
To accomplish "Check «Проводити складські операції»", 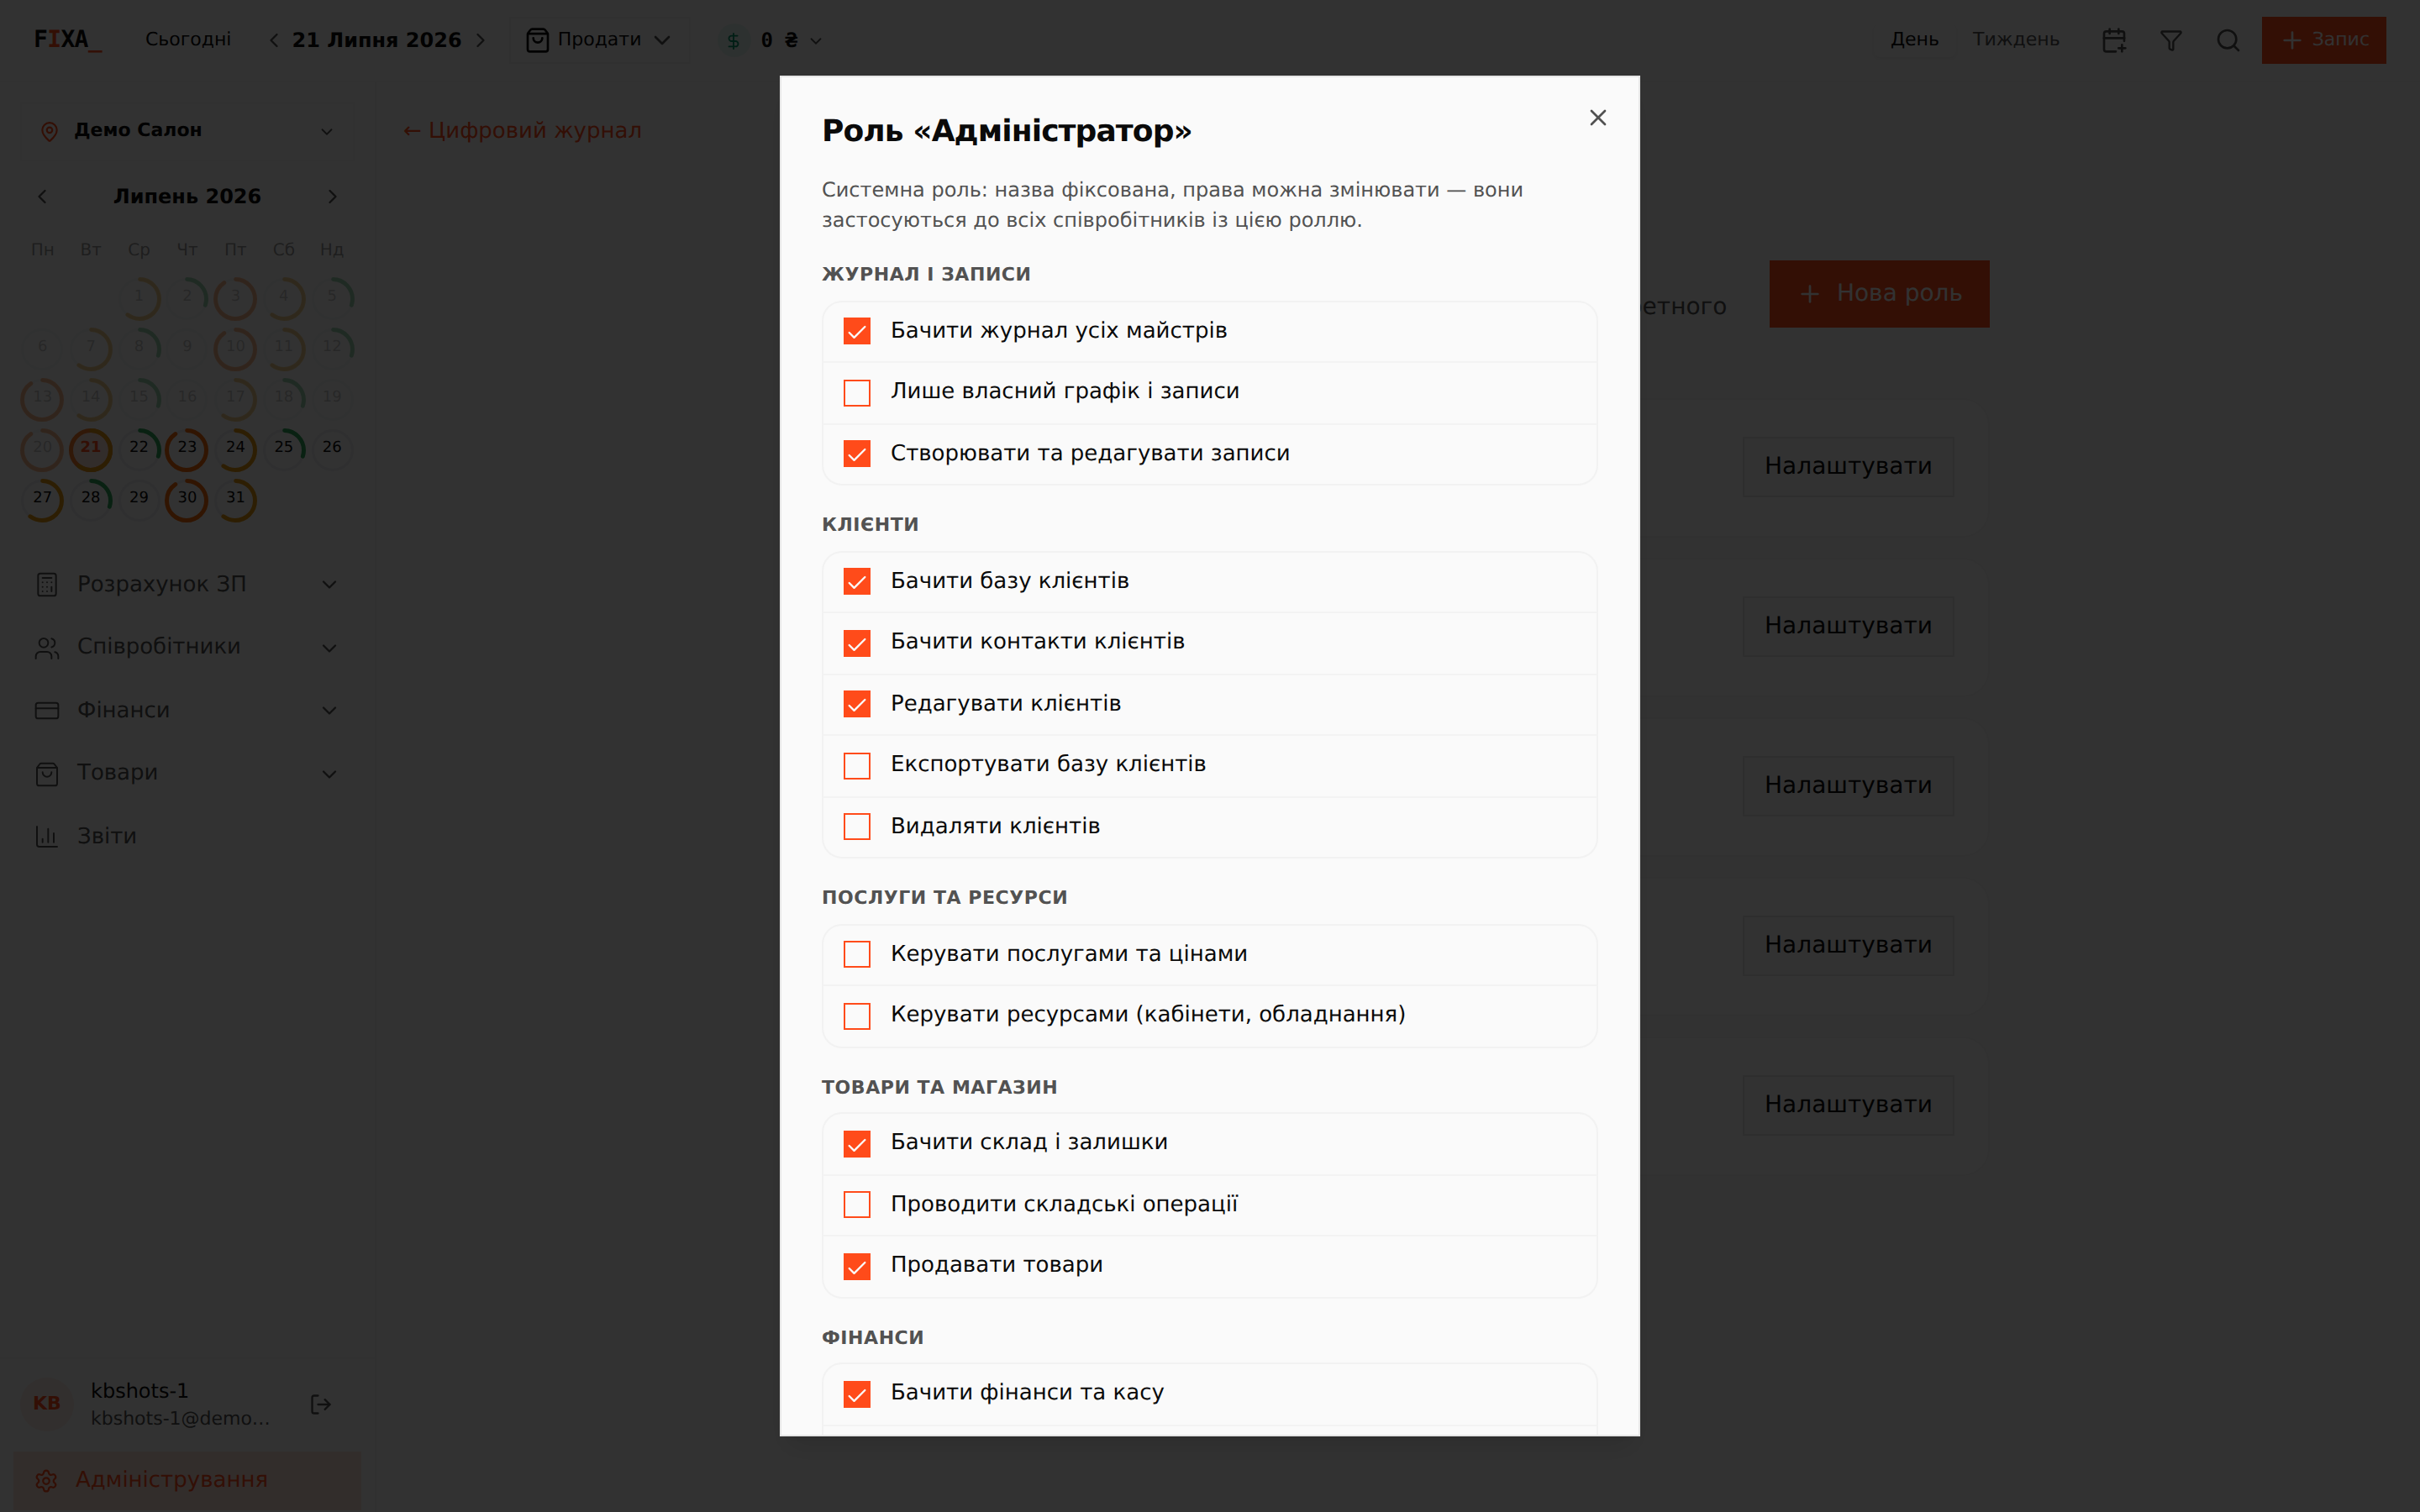I will [857, 1204].
